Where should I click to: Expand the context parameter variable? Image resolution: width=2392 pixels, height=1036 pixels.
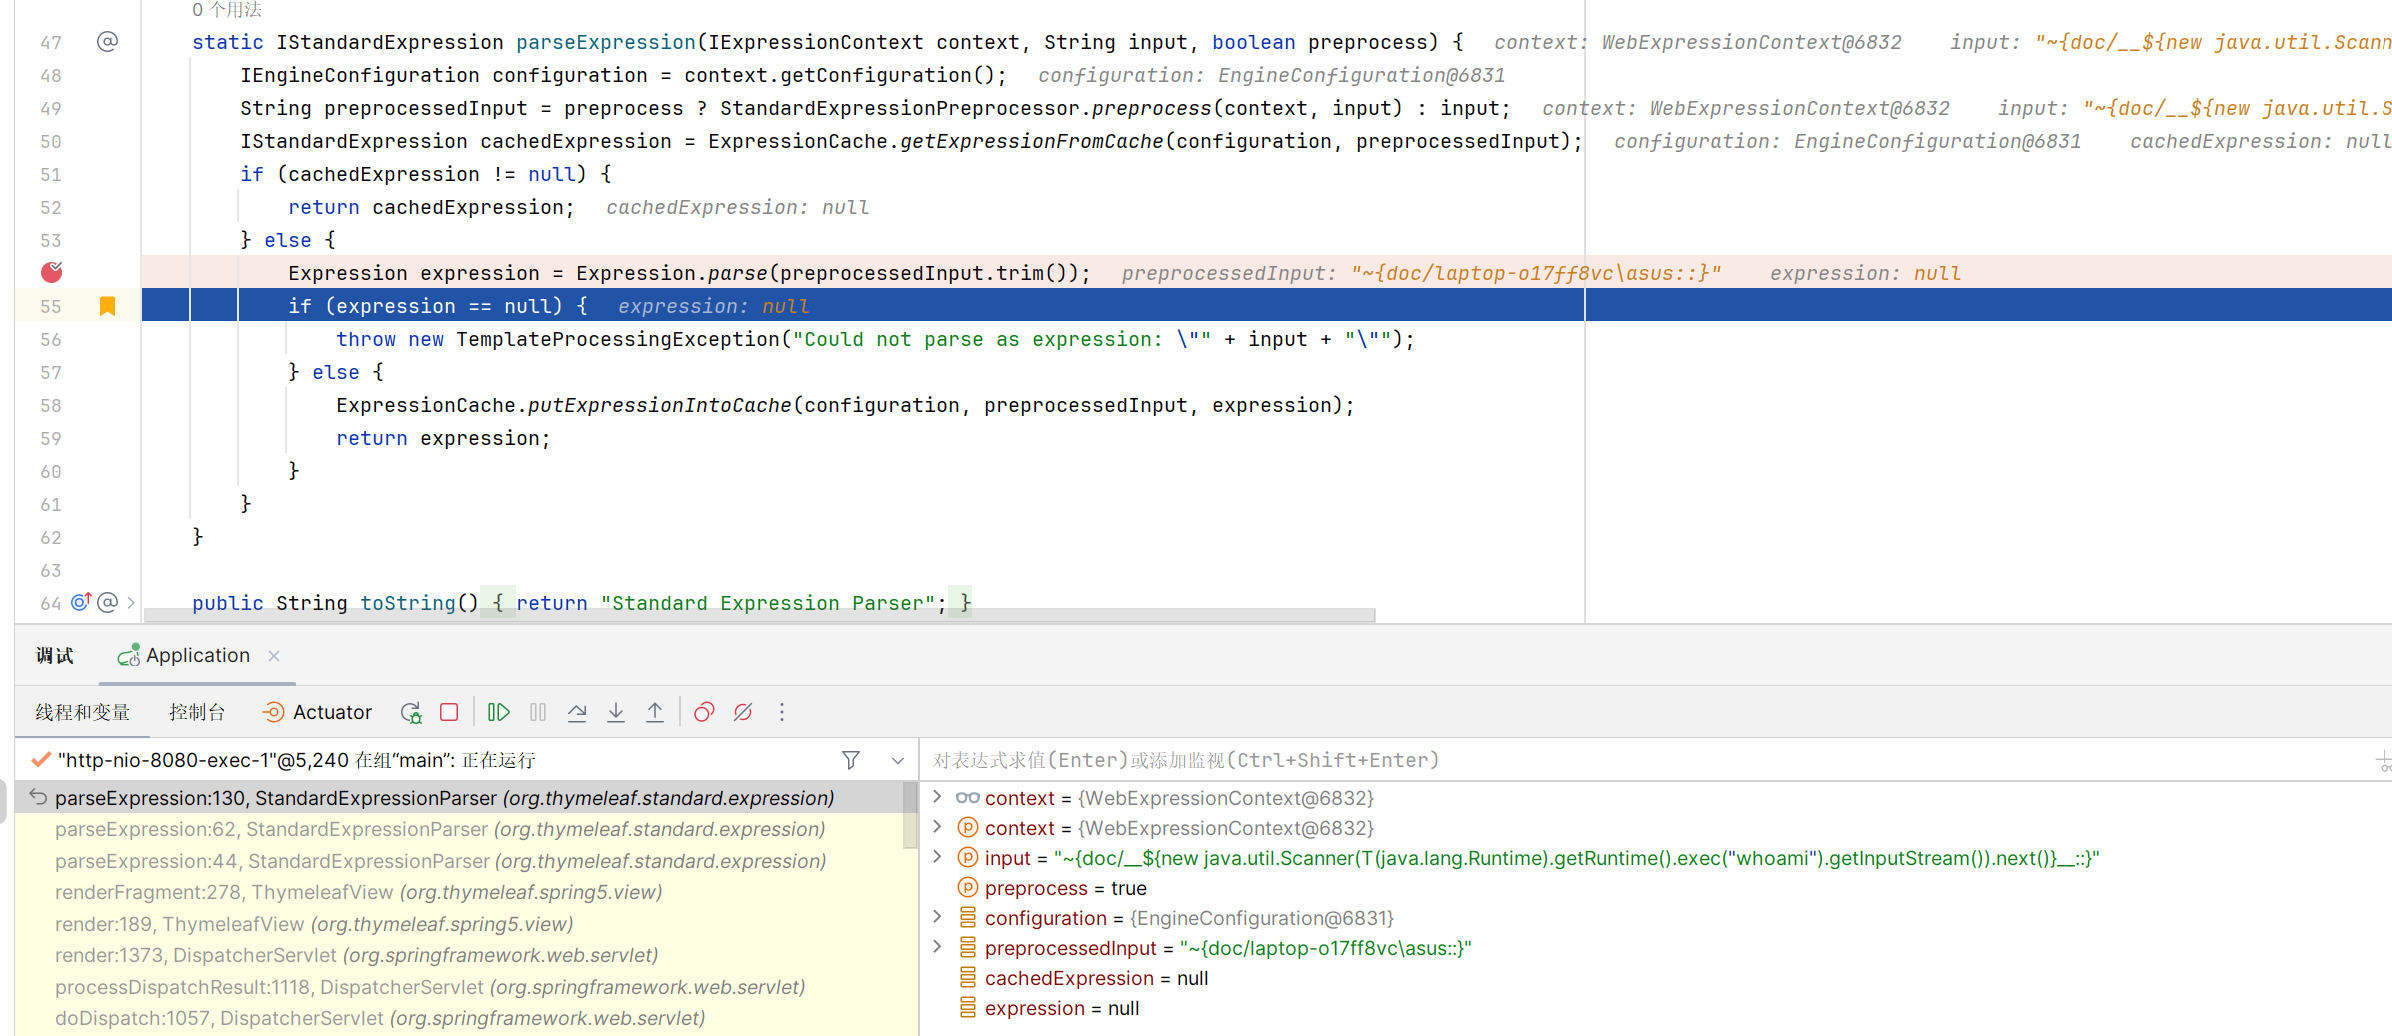(x=937, y=827)
